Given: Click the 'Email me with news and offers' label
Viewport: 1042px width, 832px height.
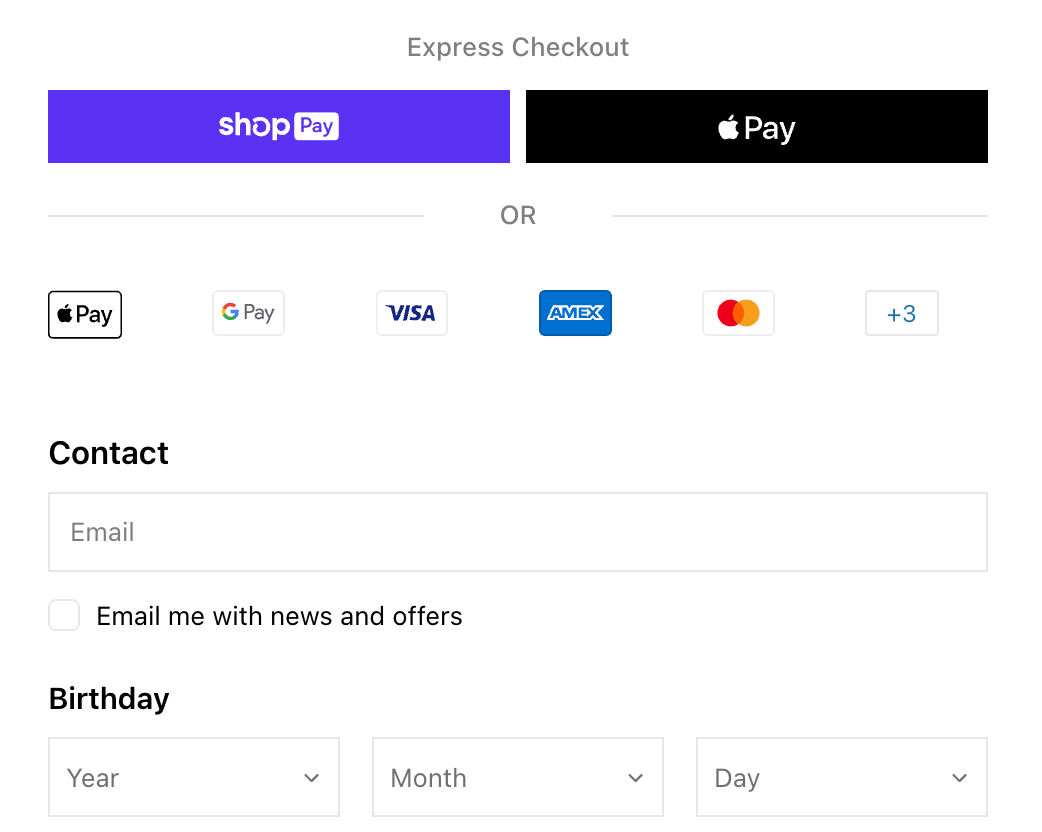Looking at the screenshot, I should coord(279,616).
